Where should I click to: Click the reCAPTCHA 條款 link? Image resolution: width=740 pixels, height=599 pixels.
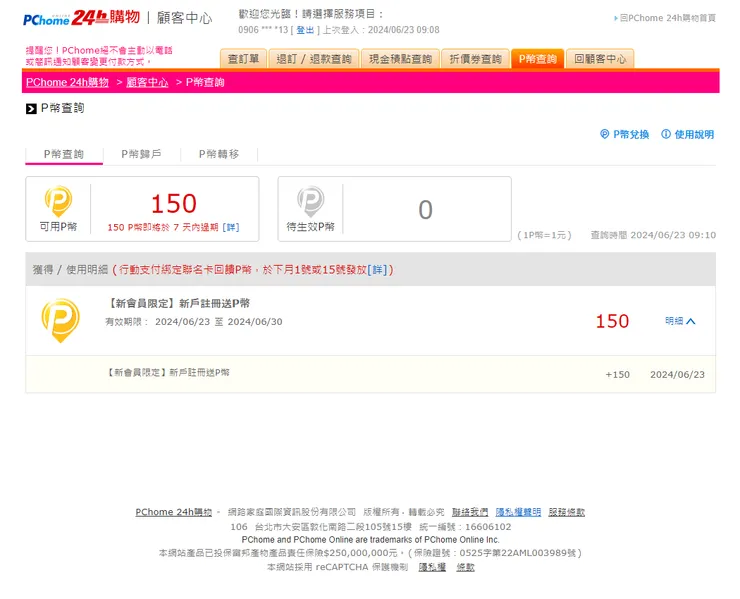pos(465,567)
